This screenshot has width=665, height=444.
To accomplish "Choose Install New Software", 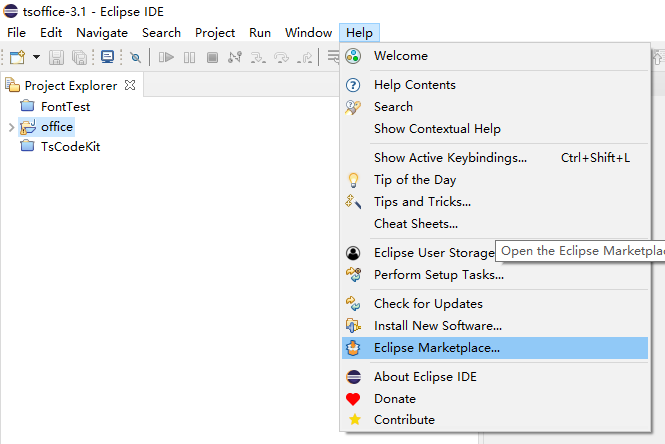I will point(495,326).
